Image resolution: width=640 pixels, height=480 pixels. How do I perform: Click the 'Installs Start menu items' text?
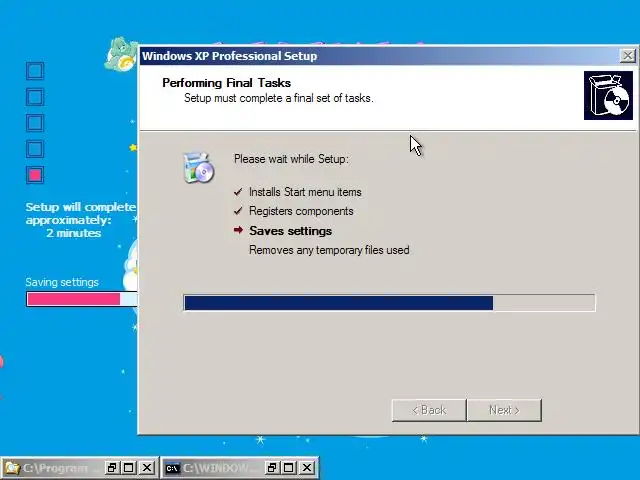click(x=305, y=192)
